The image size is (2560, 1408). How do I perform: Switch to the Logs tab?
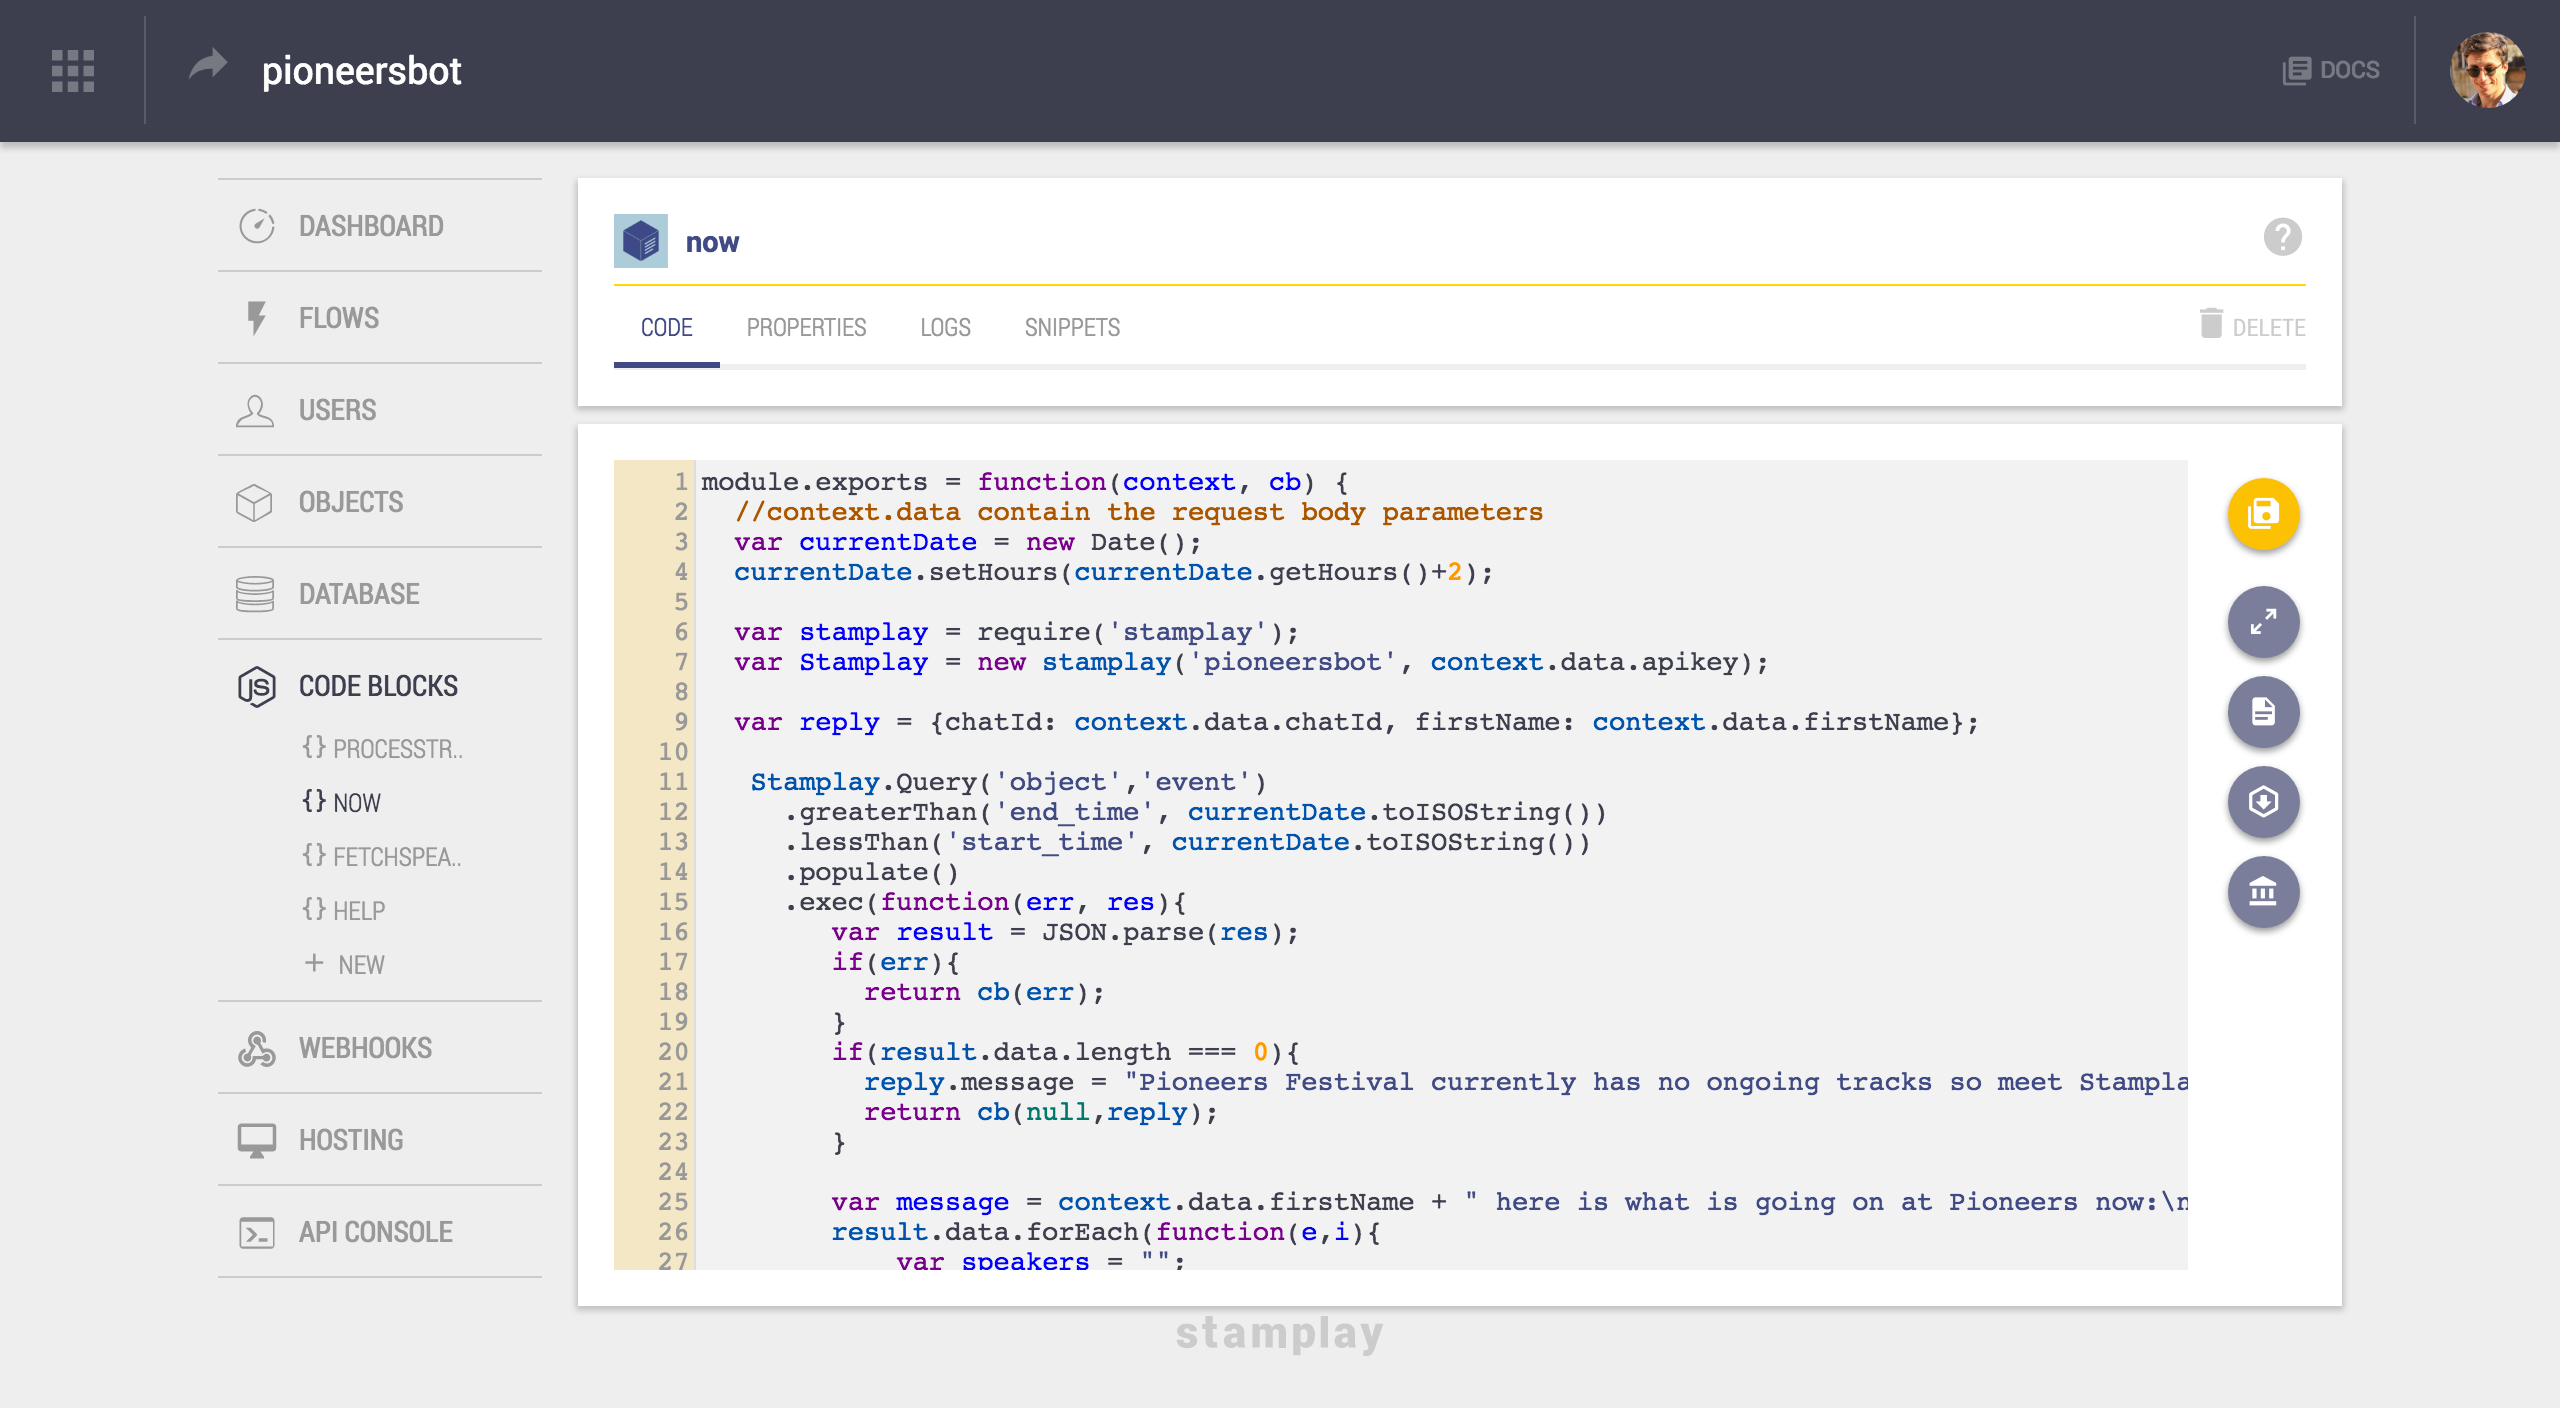945,328
